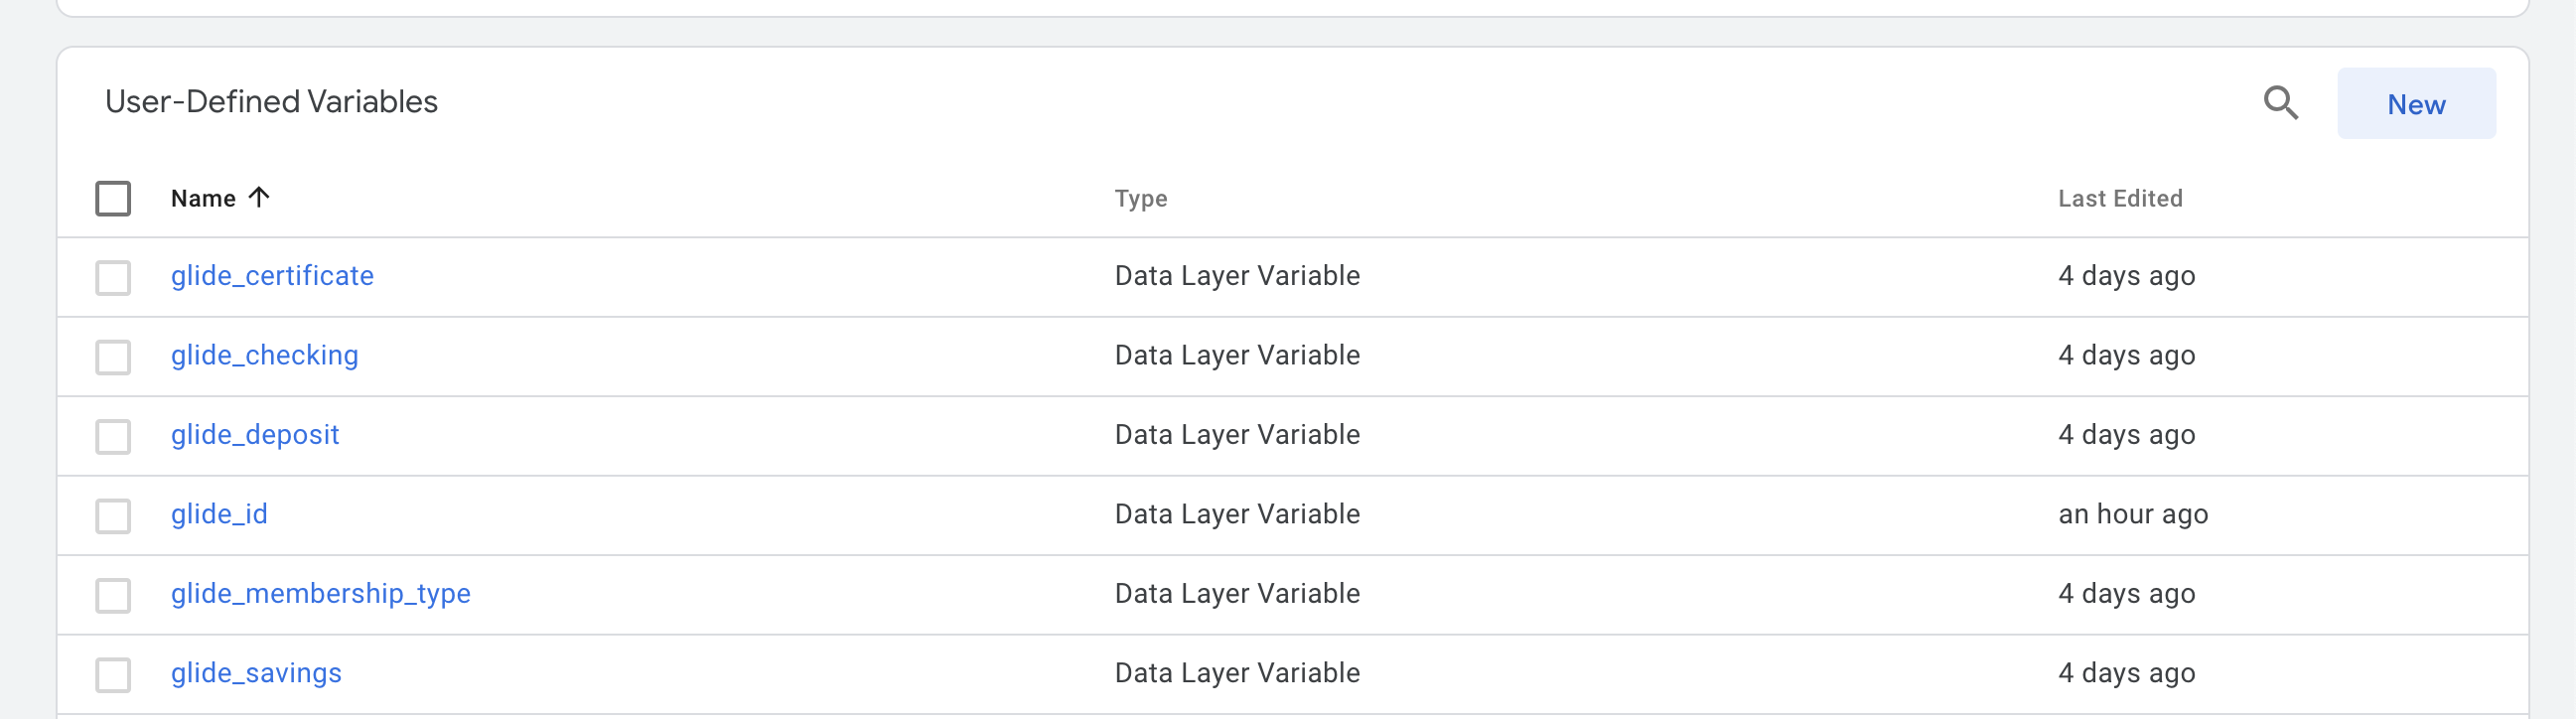
Task: Enable the glide_id row checkbox
Action: tap(113, 516)
